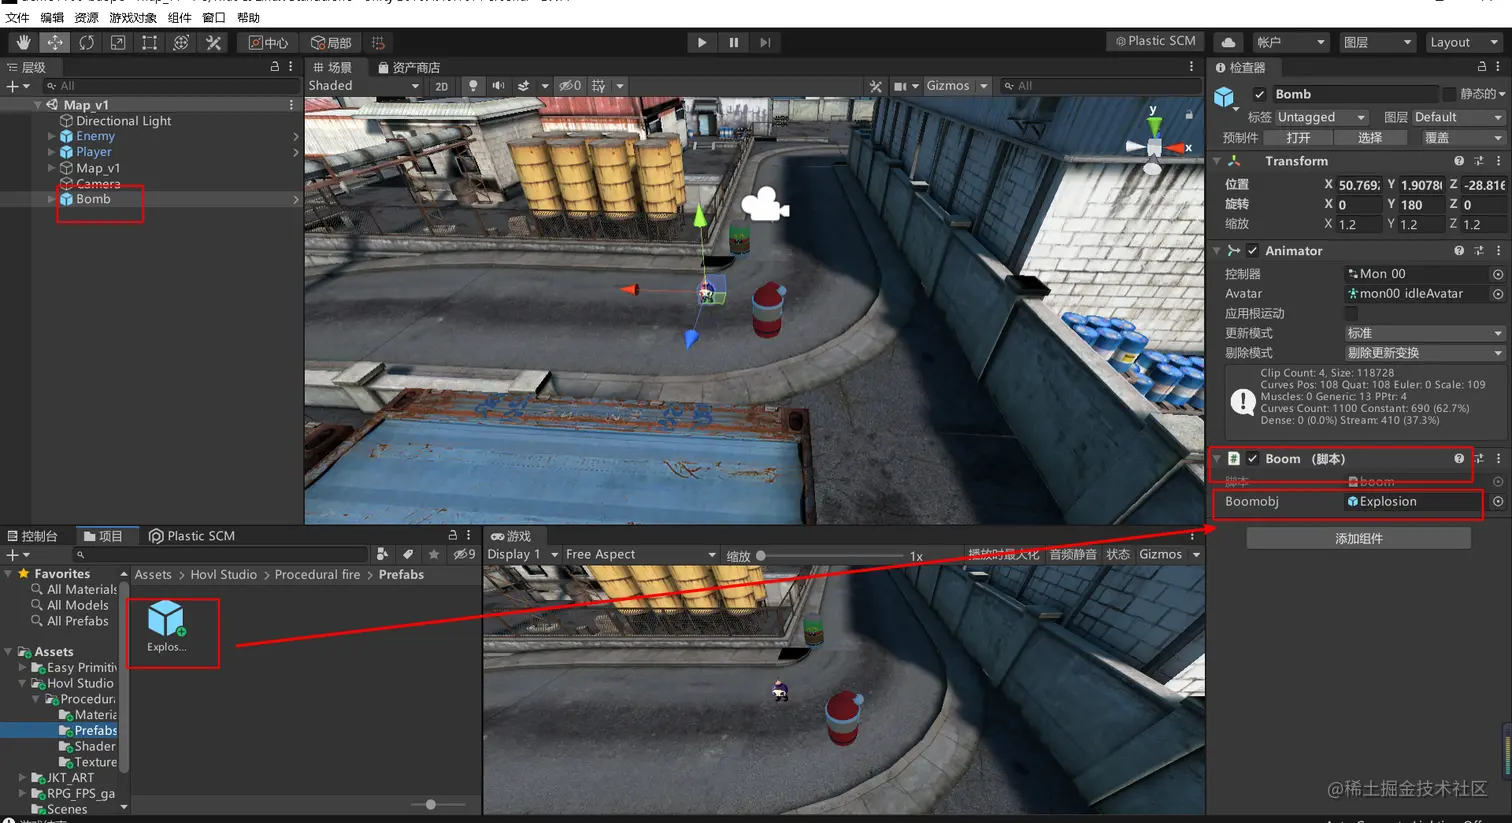This screenshot has width=1512, height=823.
Task: Click the 添加组件 button
Action: click(x=1358, y=538)
